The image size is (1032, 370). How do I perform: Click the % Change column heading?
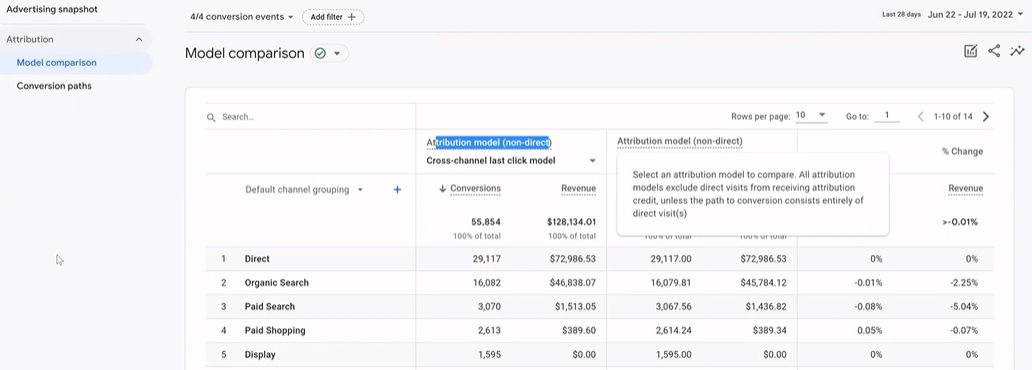tap(962, 151)
